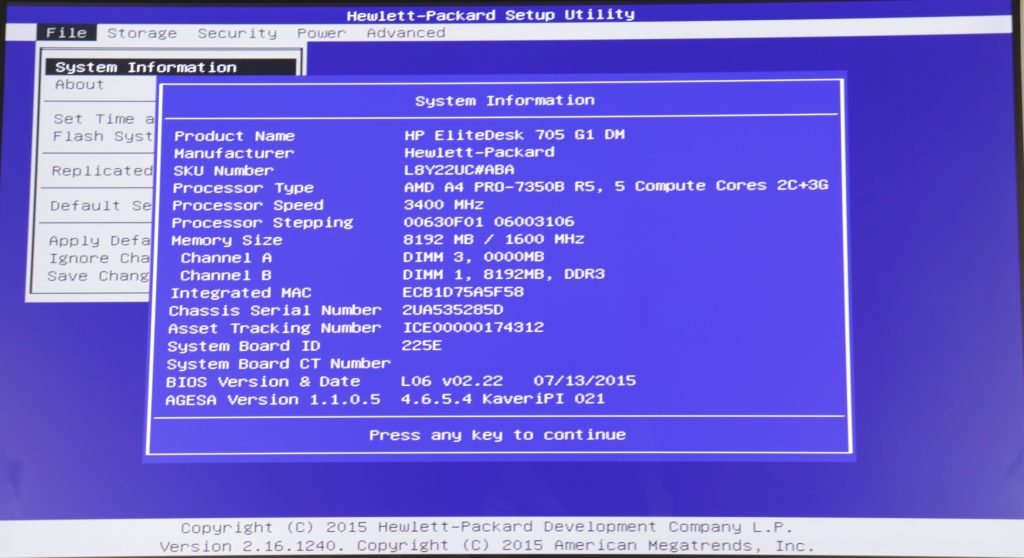Image resolution: width=1024 pixels, height=558 pixels.
Task: Click the Integrated MAC label
Action: 241,293
